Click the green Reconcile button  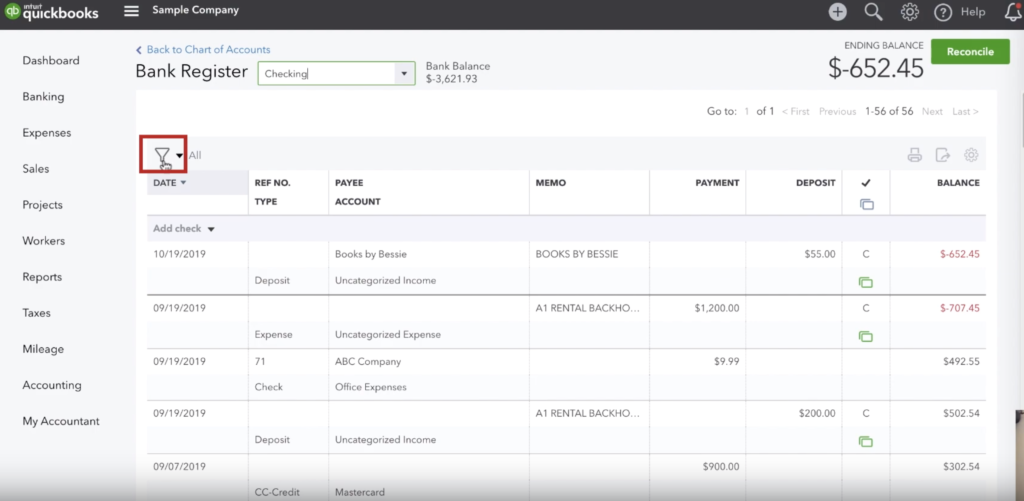970,52
